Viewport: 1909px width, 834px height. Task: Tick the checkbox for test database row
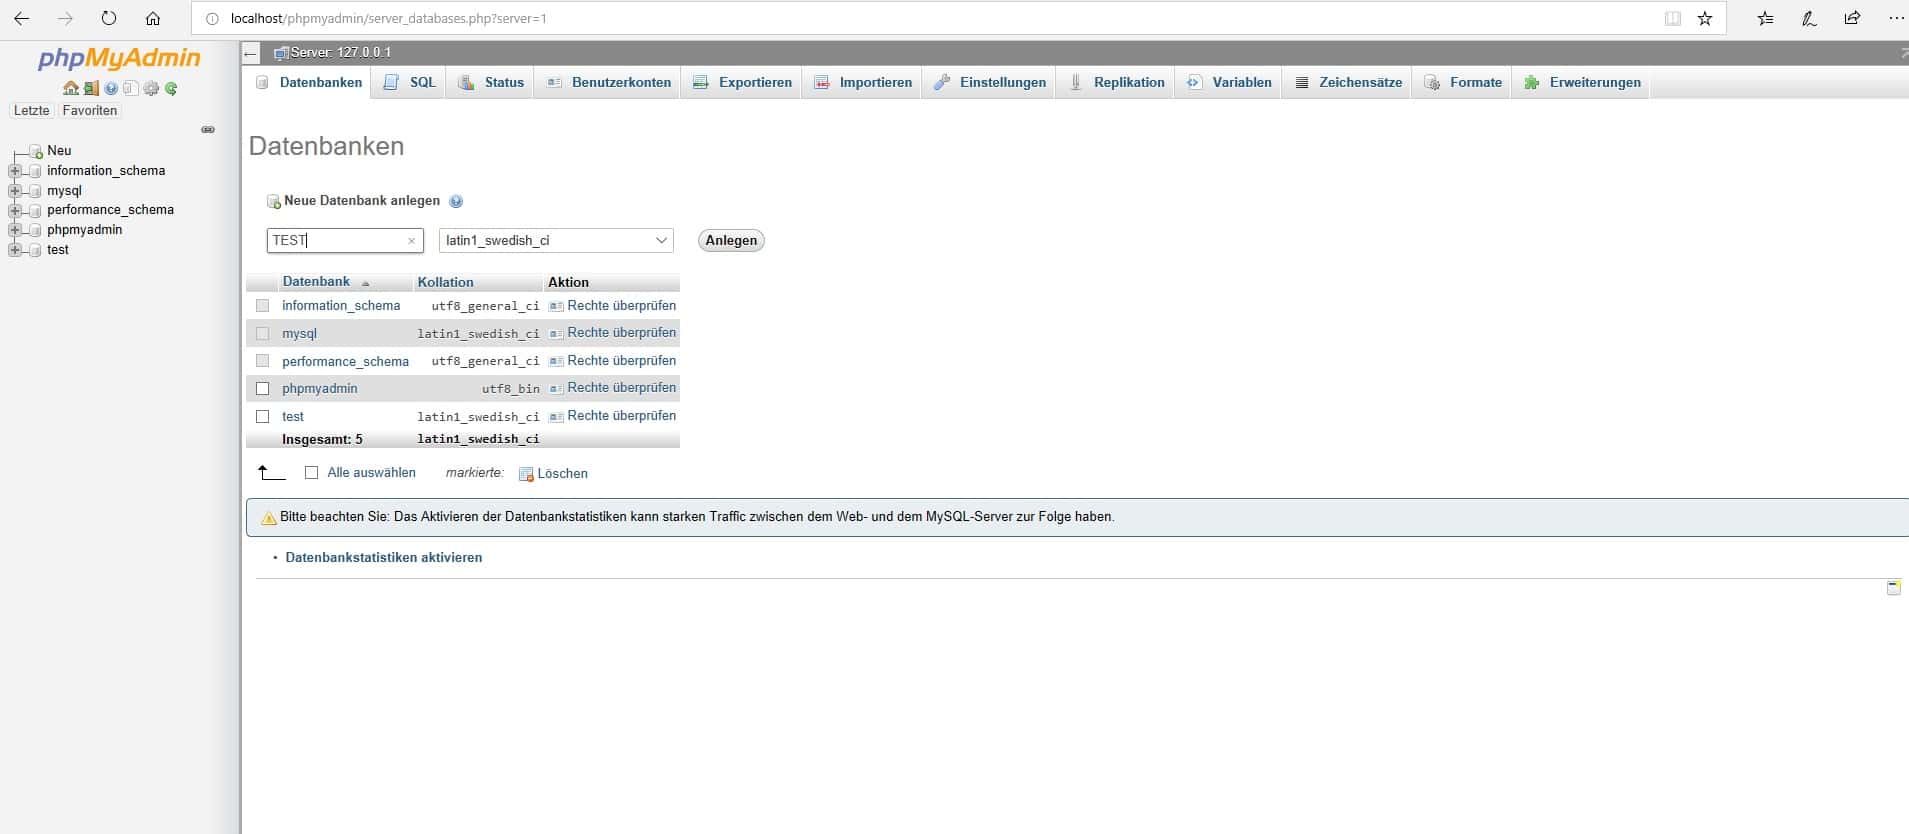click(263, 416)
